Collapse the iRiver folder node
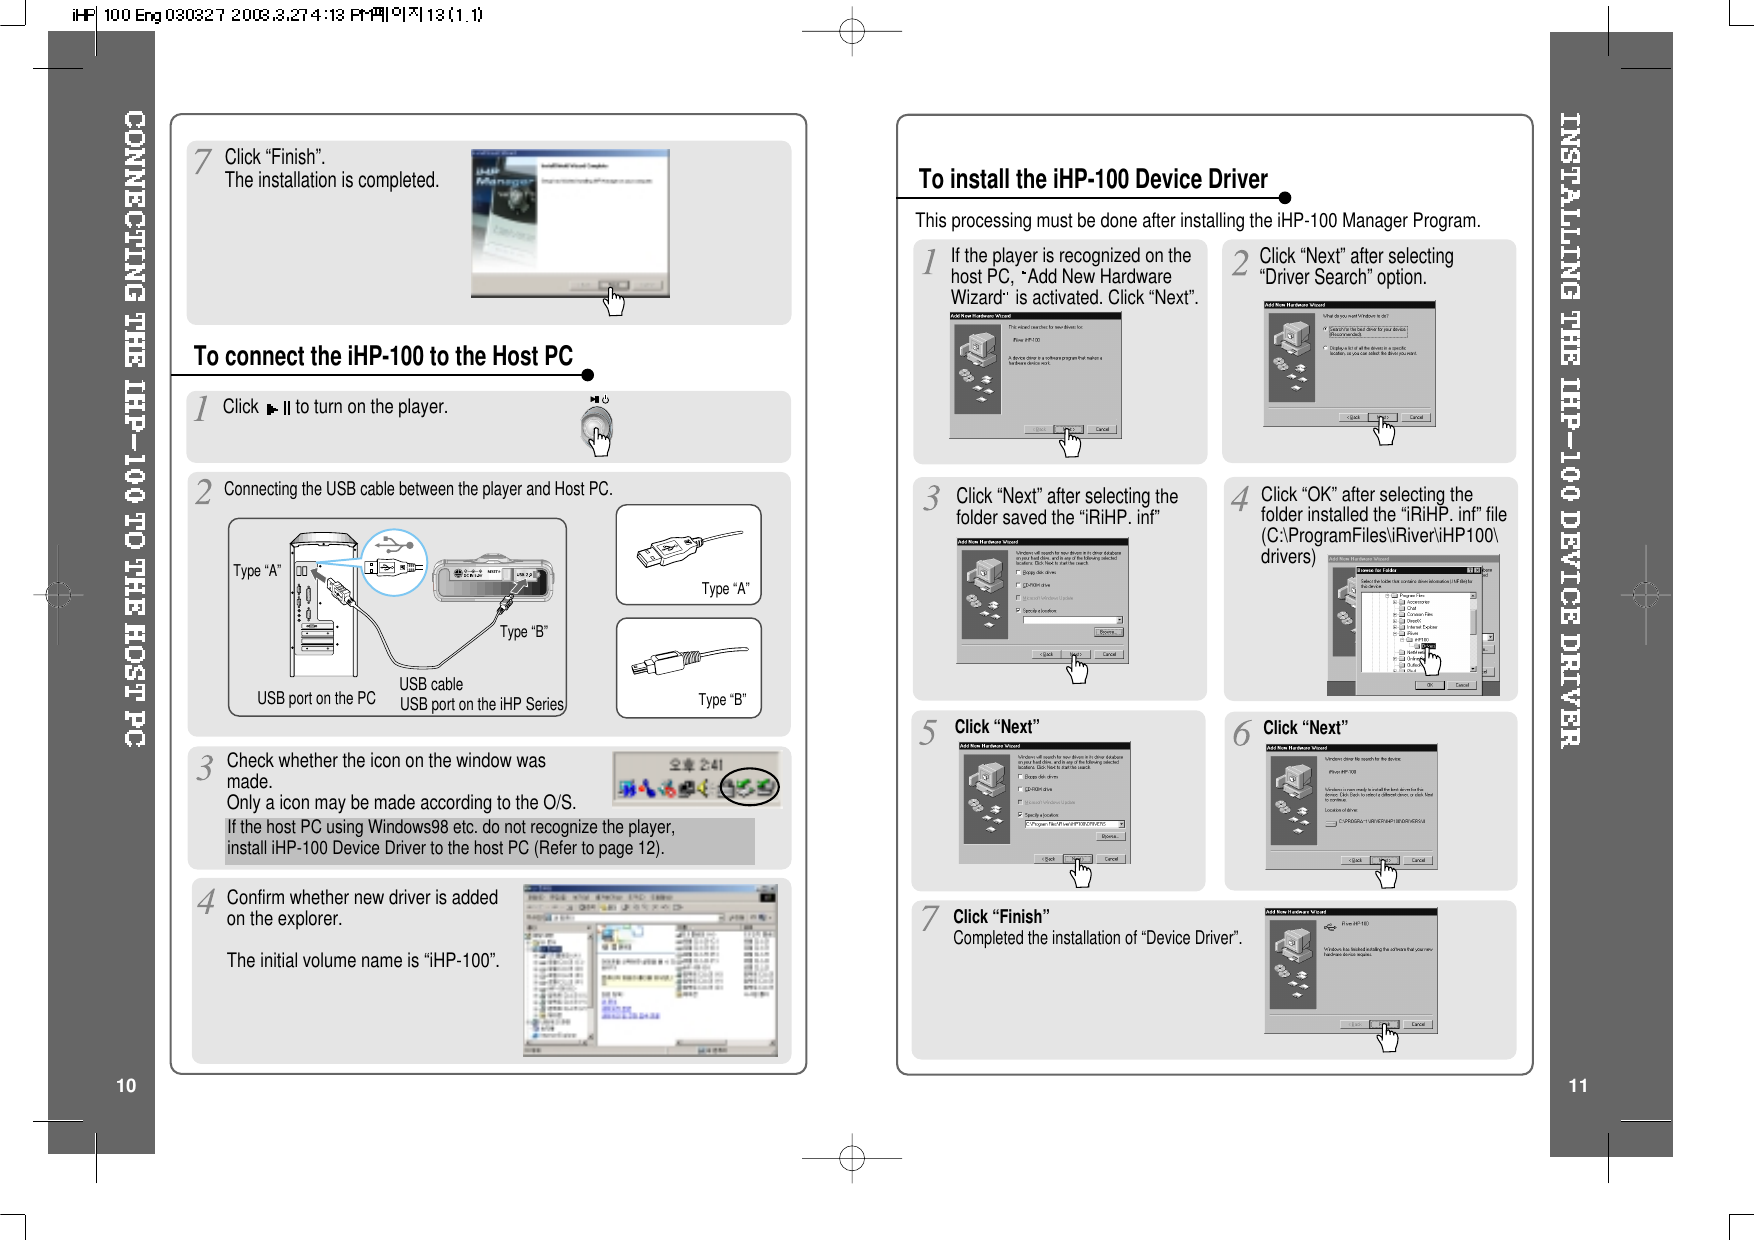The width and height of the screenshot is (1754, 1240). click(1395, 633)
